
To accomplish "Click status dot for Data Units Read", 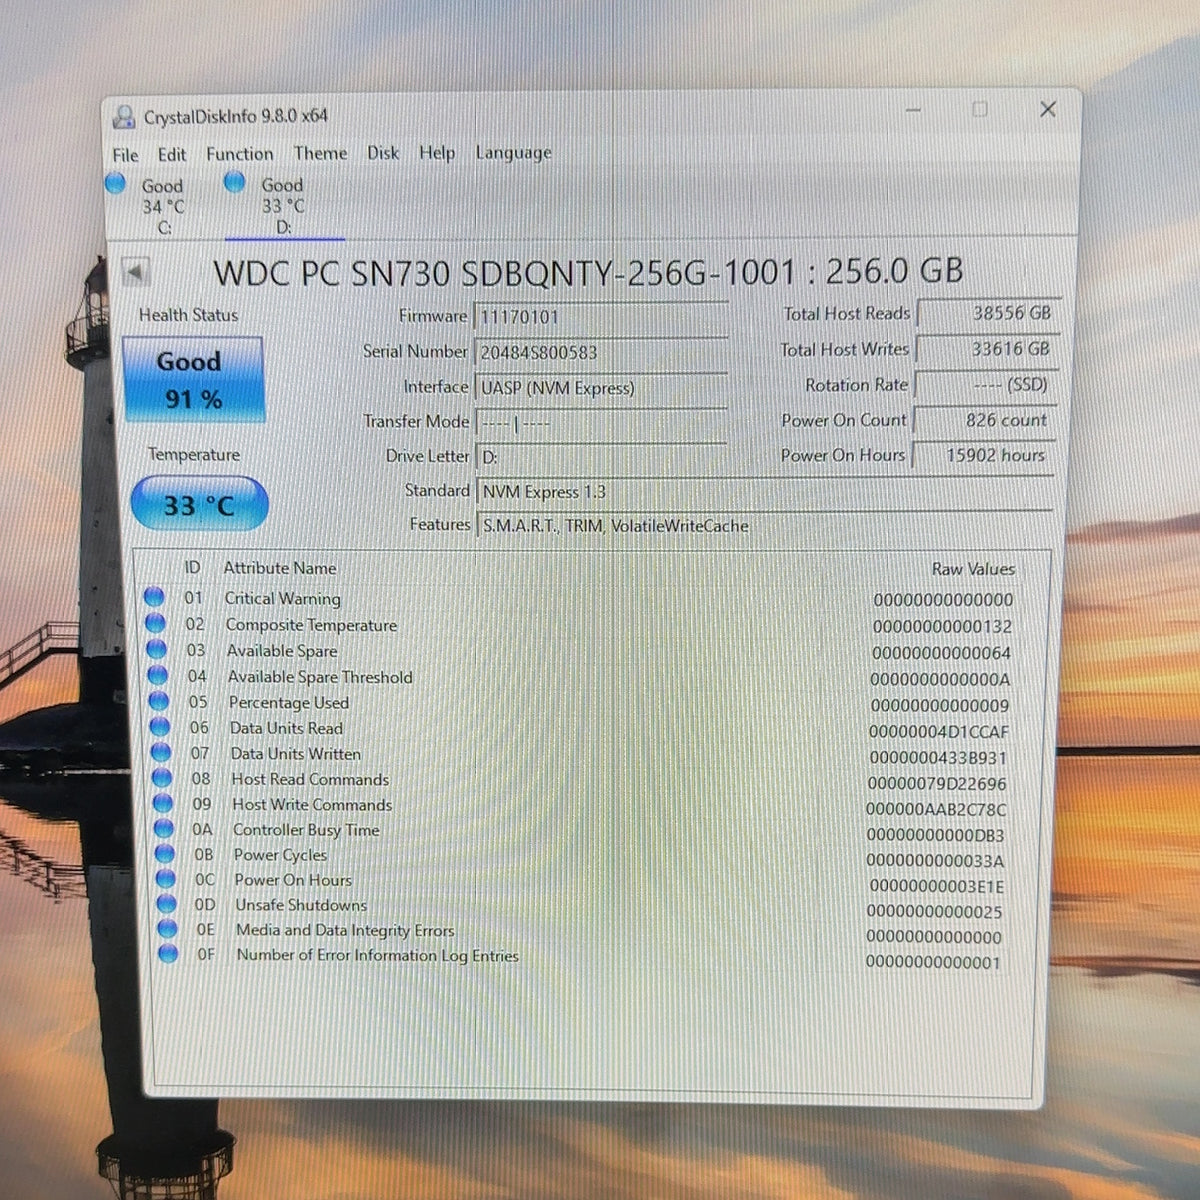I will (x=159, y=728).
